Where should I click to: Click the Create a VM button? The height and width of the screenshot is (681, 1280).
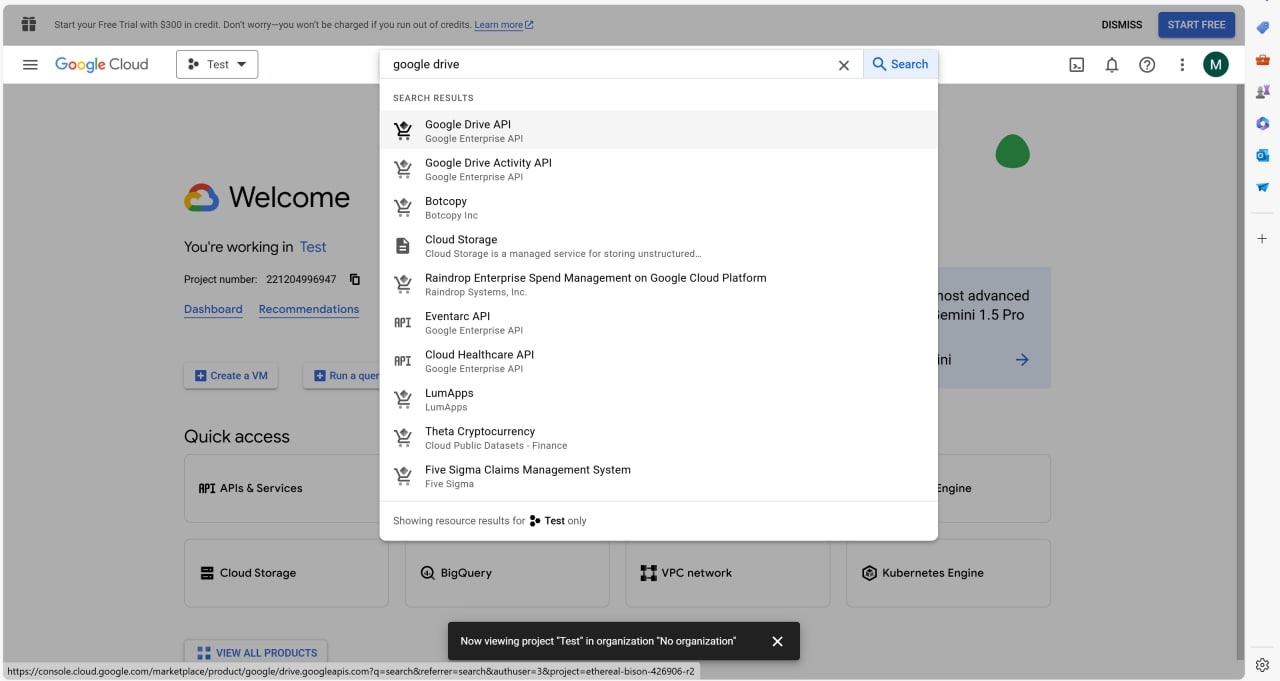[x=231, y=376]
